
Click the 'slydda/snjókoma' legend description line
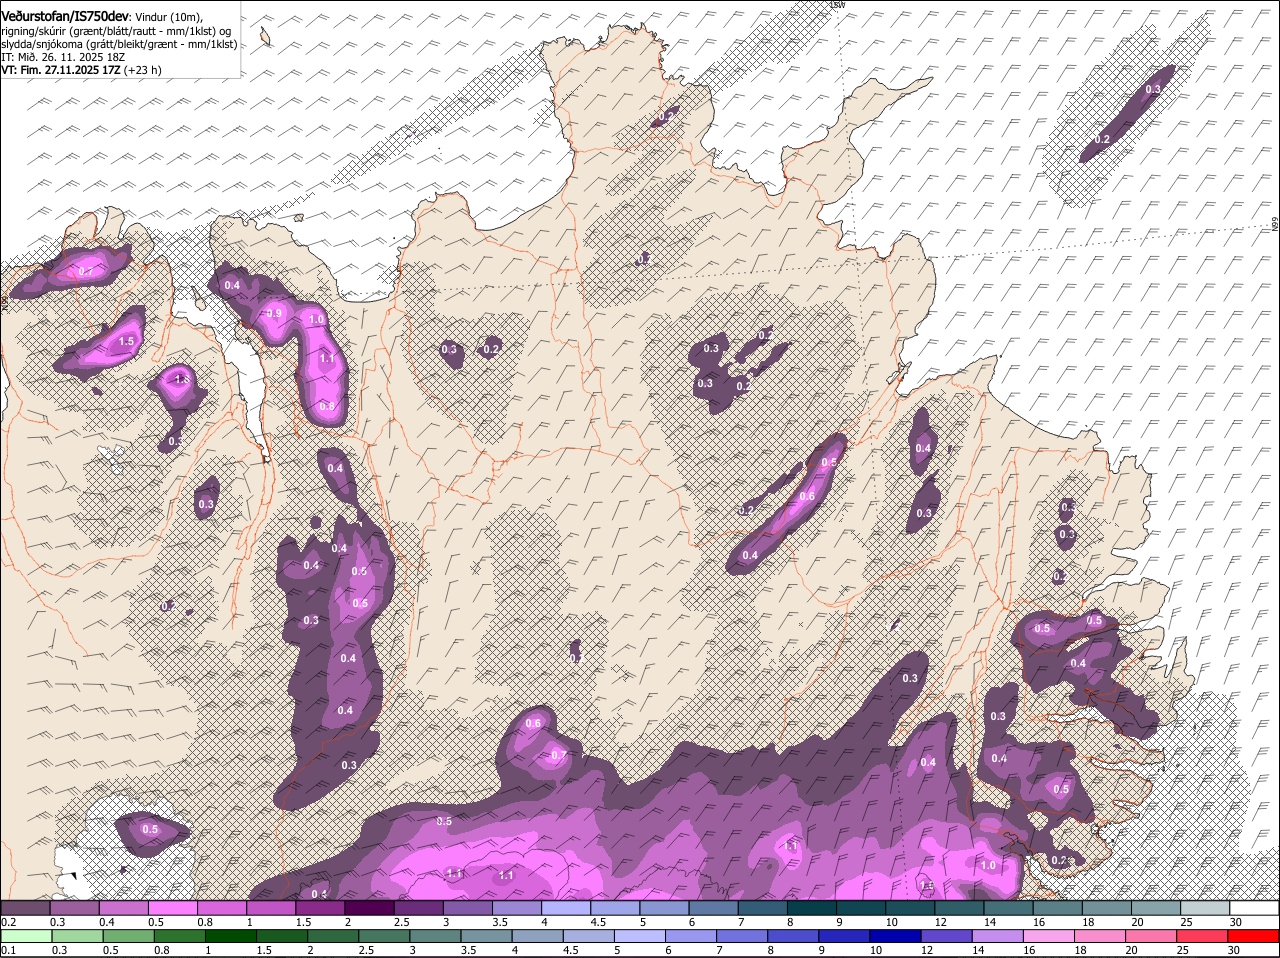pos(119,44)
